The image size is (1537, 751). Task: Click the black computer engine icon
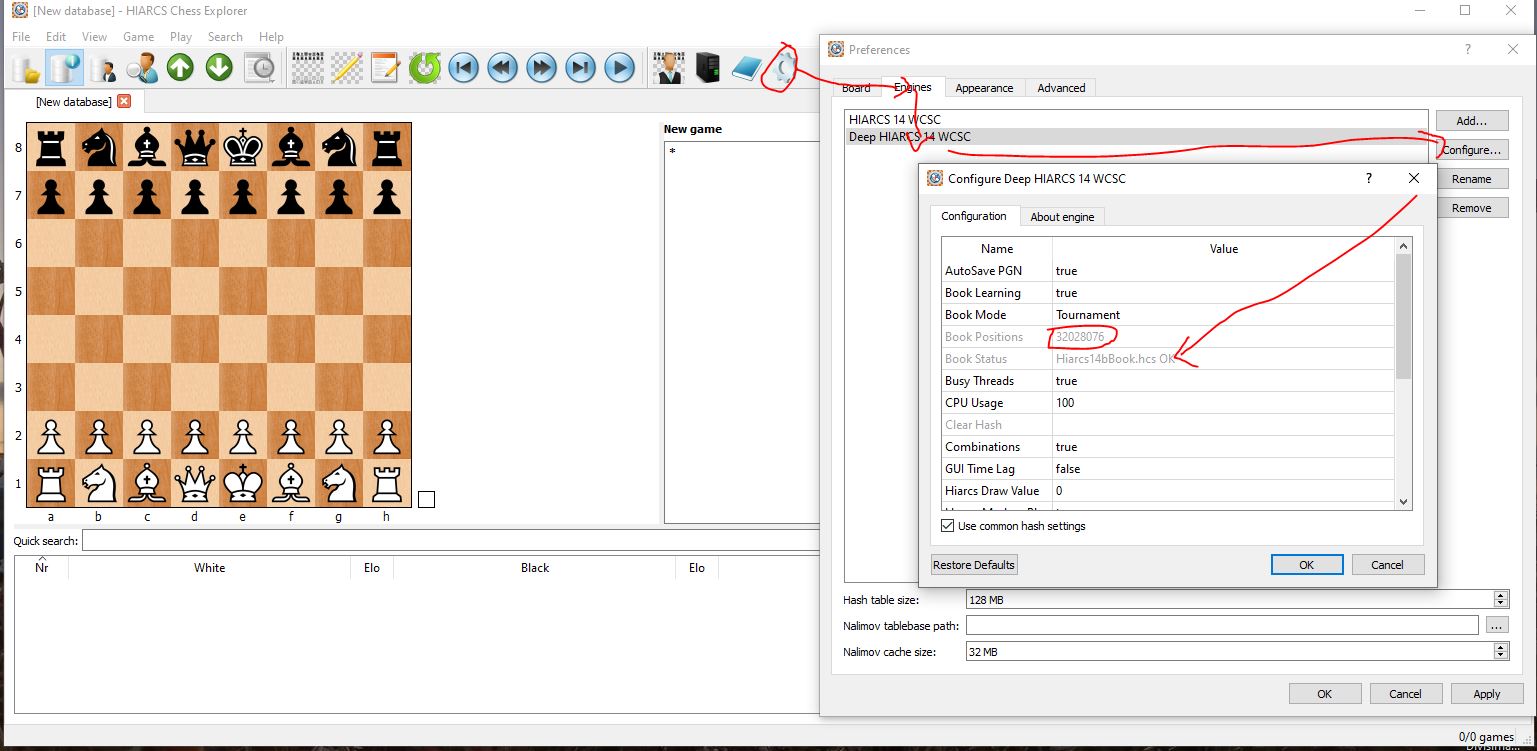(x=708, y=68)
